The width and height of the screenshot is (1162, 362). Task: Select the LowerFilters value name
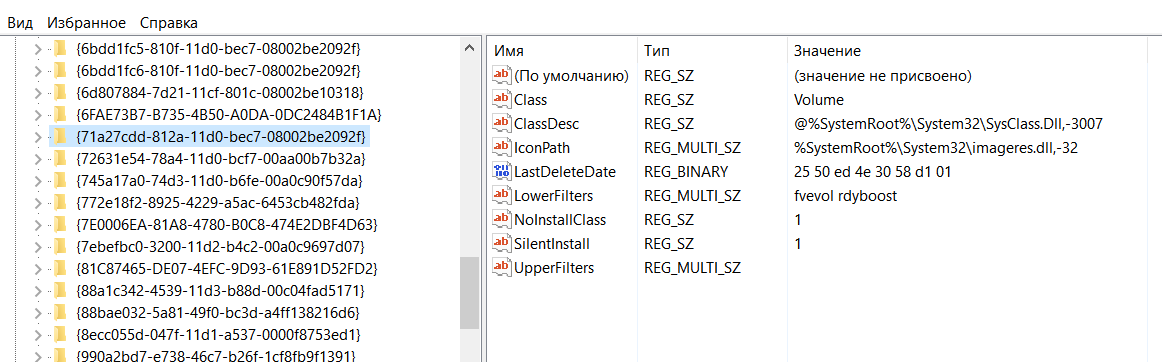tap(554, 196)
